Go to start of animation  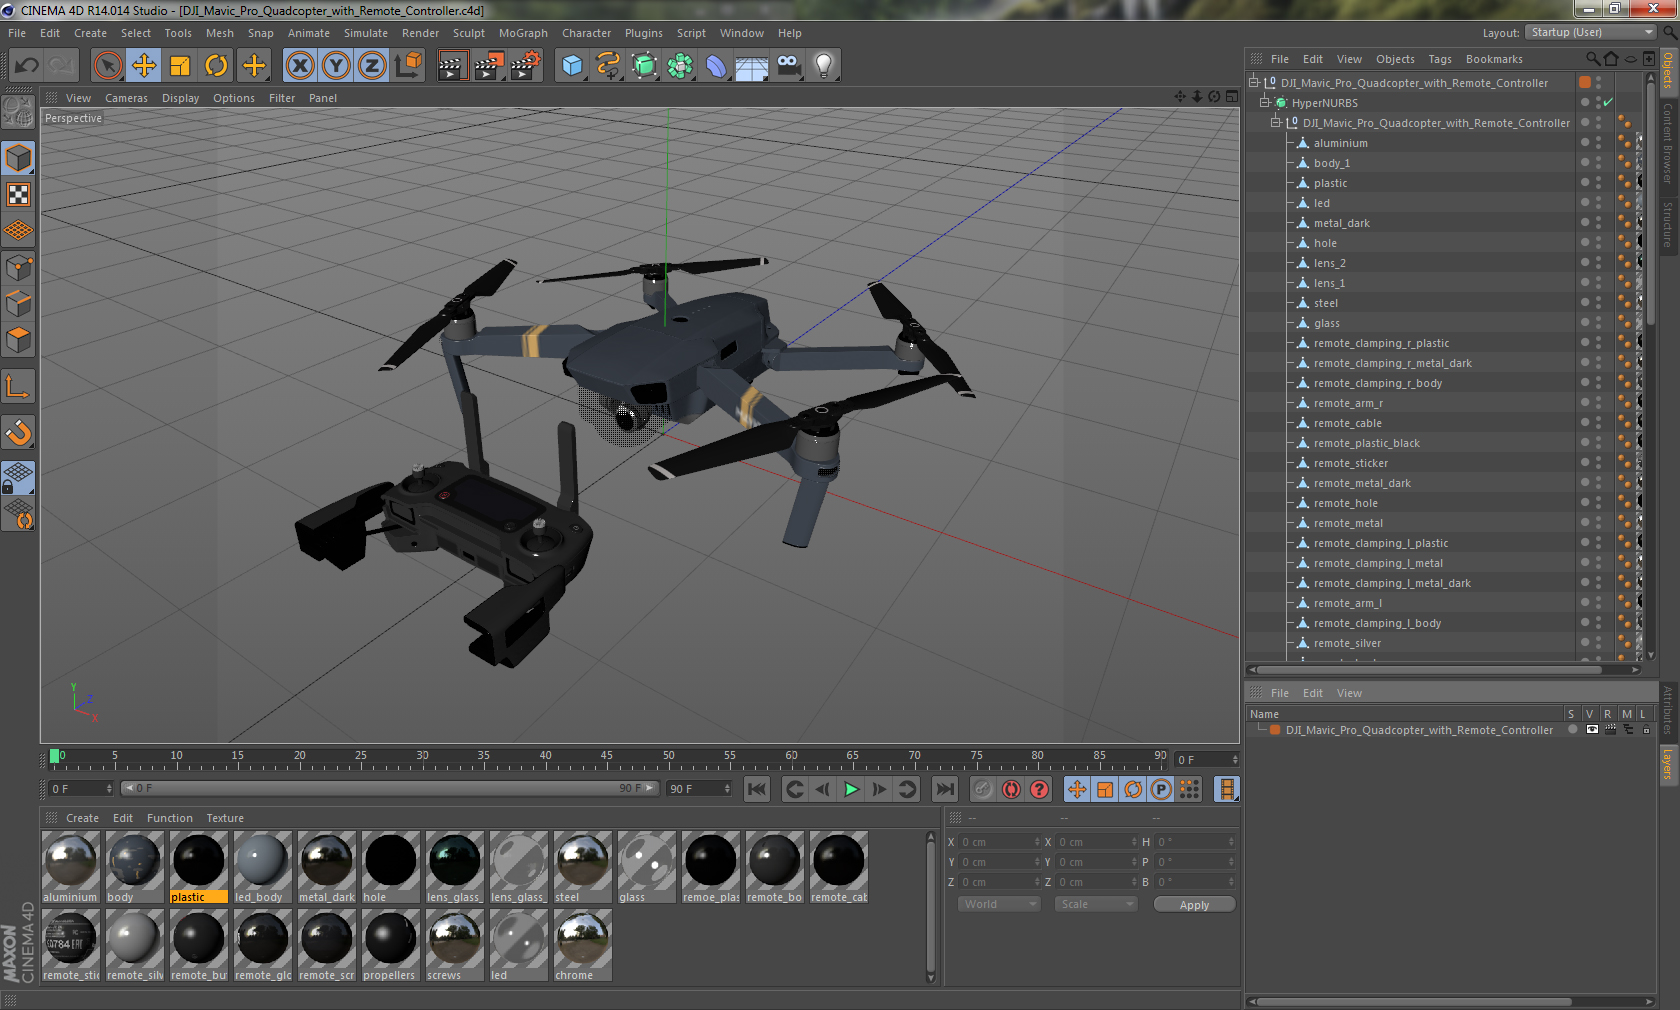click(x=757, y=790)
